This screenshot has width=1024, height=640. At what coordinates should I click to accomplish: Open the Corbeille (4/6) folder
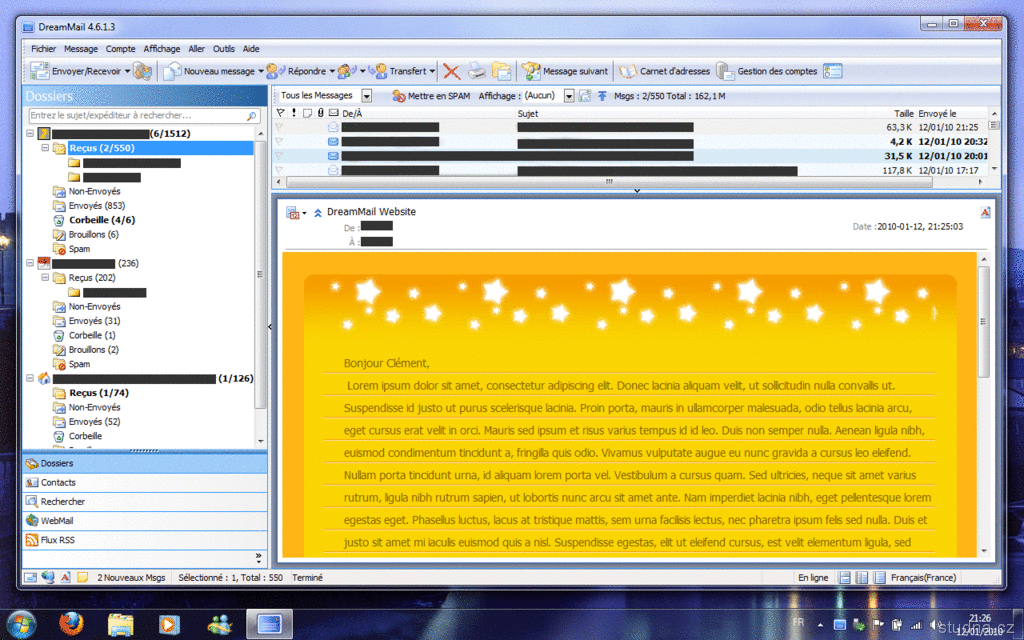pyautogui.click(x=102, y=220)
